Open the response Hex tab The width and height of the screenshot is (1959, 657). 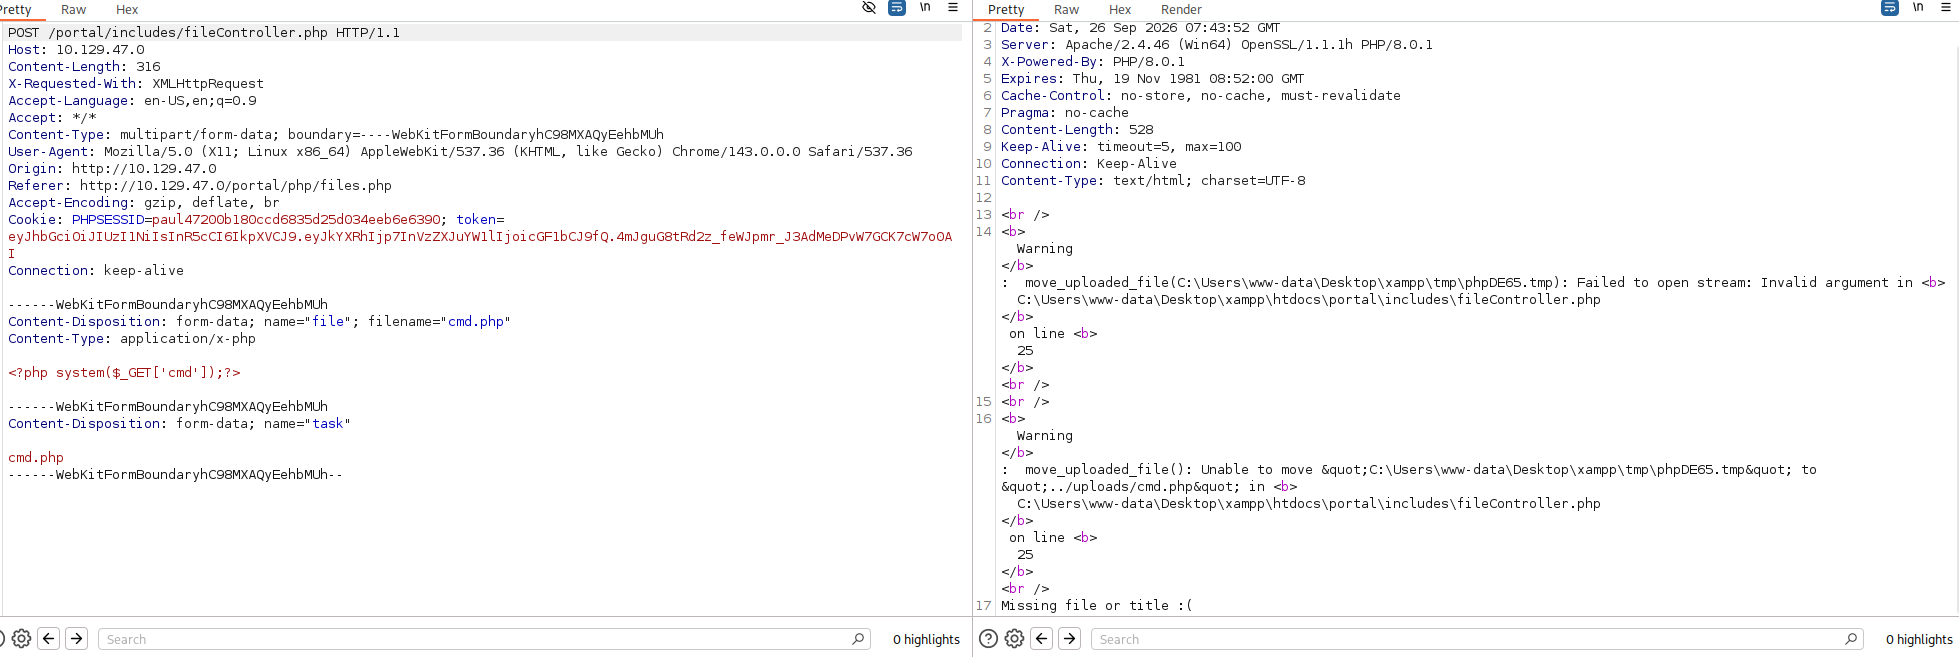pos(1120,9)
